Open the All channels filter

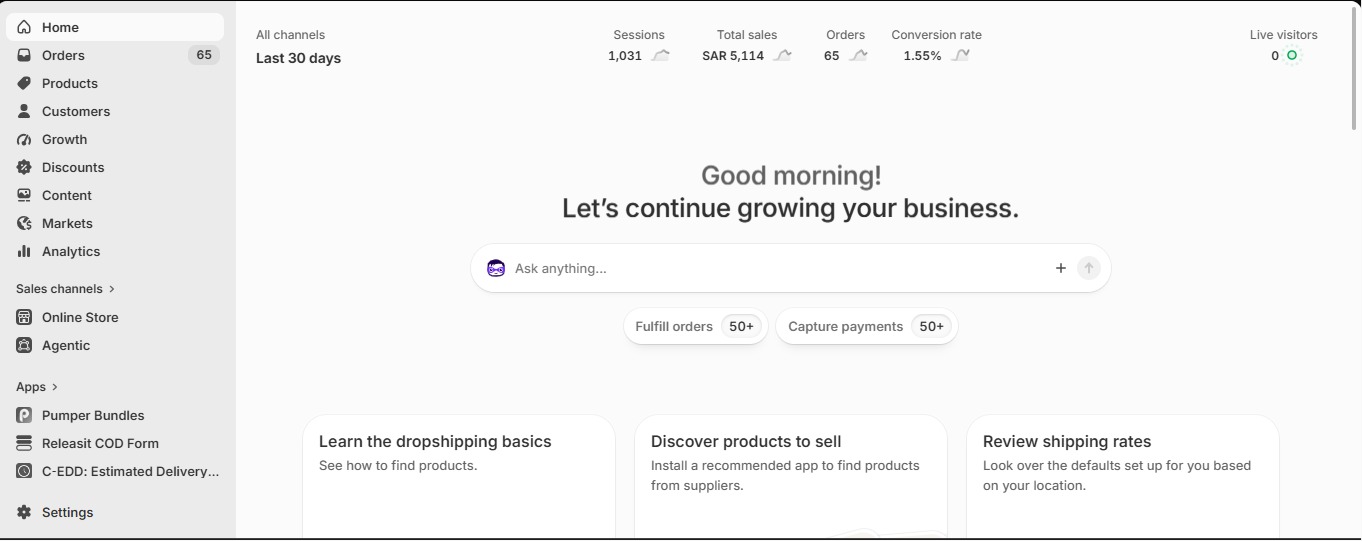point(290,35)
